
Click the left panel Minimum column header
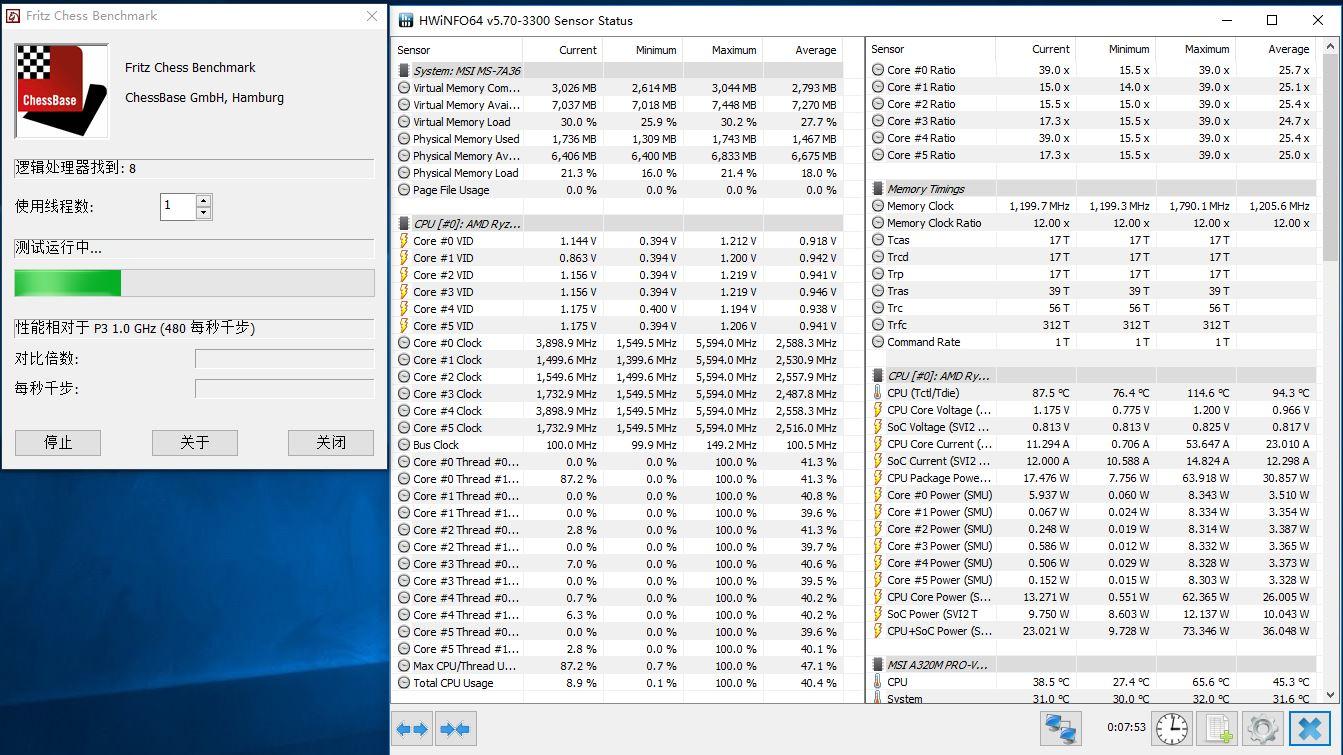point(641,50)
